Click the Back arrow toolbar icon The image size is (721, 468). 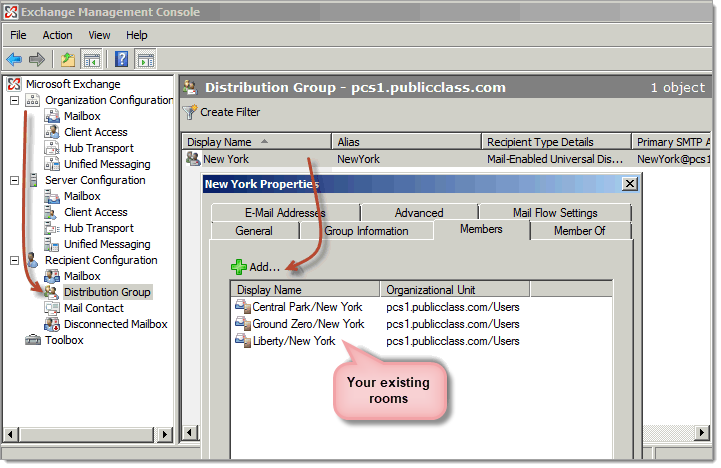(15, 59)
